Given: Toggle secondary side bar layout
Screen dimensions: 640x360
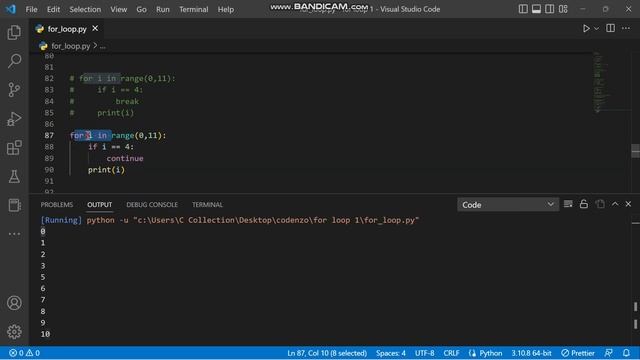Looking at the screenshot, I should click(x=550, y=9).
